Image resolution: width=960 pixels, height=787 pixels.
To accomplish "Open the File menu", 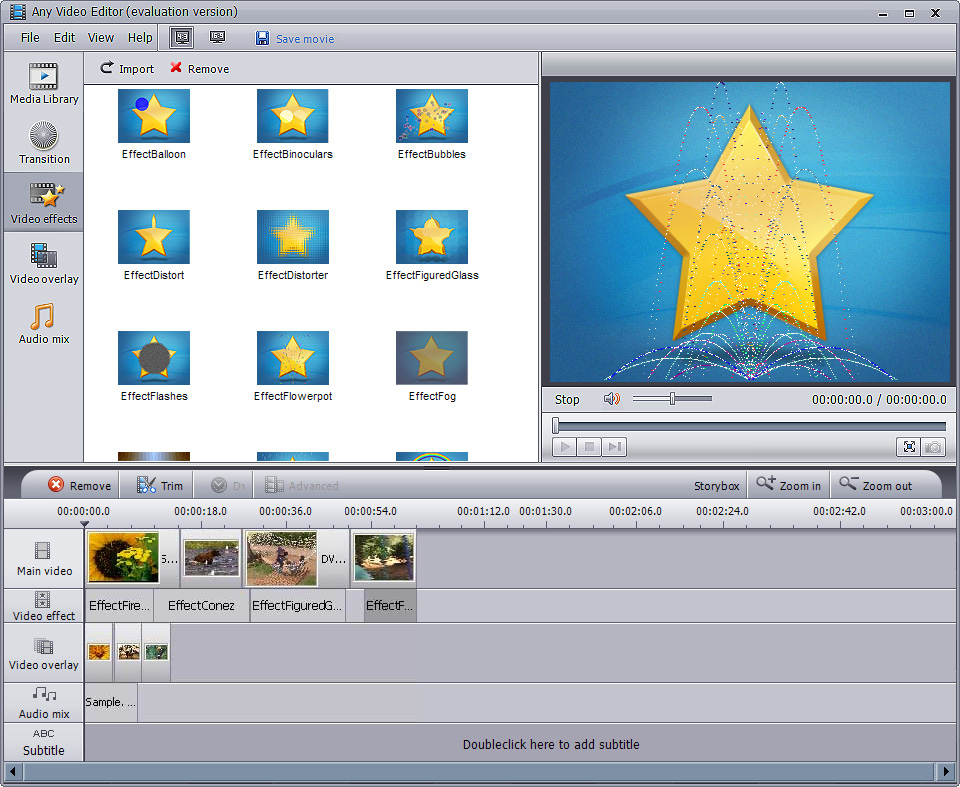I will (x=30, y=37).
